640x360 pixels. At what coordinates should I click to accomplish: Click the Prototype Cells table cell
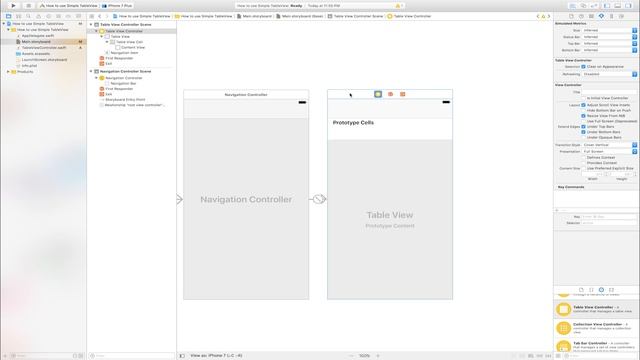pos(390,129)
